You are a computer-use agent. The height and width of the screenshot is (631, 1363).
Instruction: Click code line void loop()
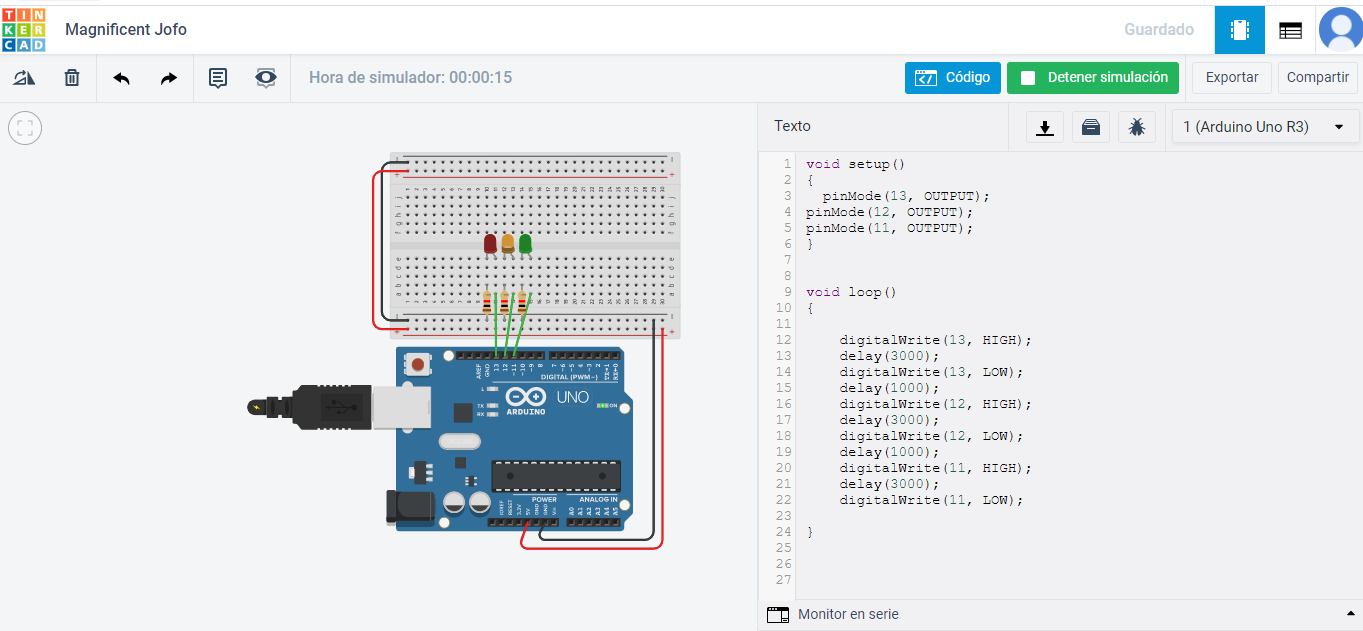pos(851,292)
